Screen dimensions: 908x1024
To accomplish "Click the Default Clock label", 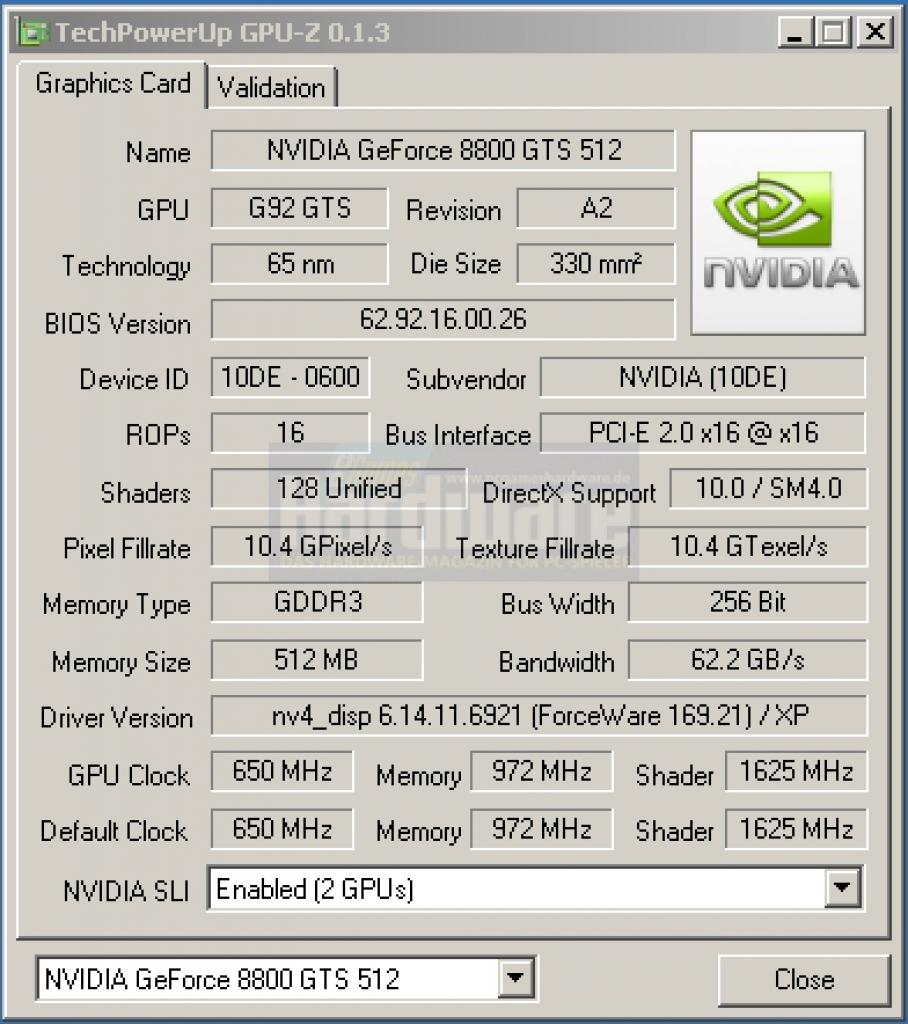I will click(x=114, y=831).
